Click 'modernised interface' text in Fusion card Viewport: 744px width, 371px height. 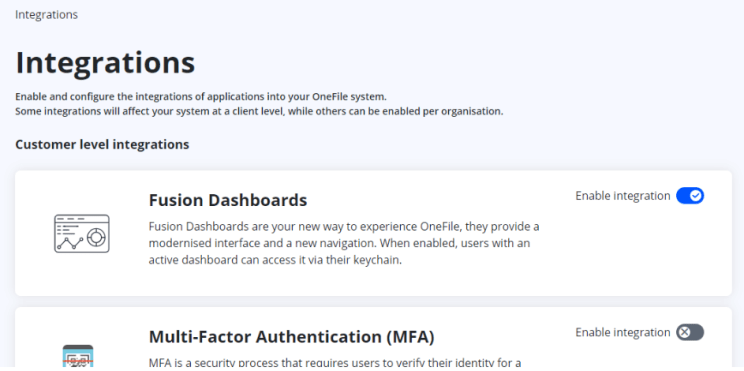point(198,244)
